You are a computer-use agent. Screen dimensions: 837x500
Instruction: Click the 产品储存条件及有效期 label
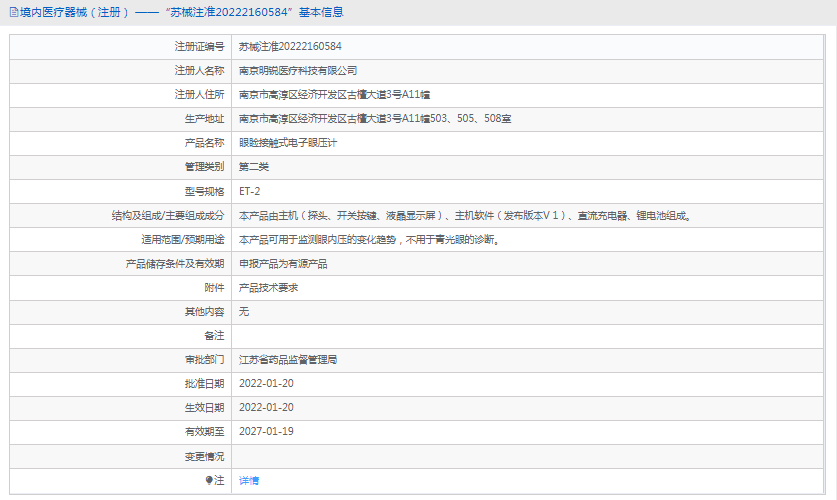pyautogui.click(x=175, y=264)
